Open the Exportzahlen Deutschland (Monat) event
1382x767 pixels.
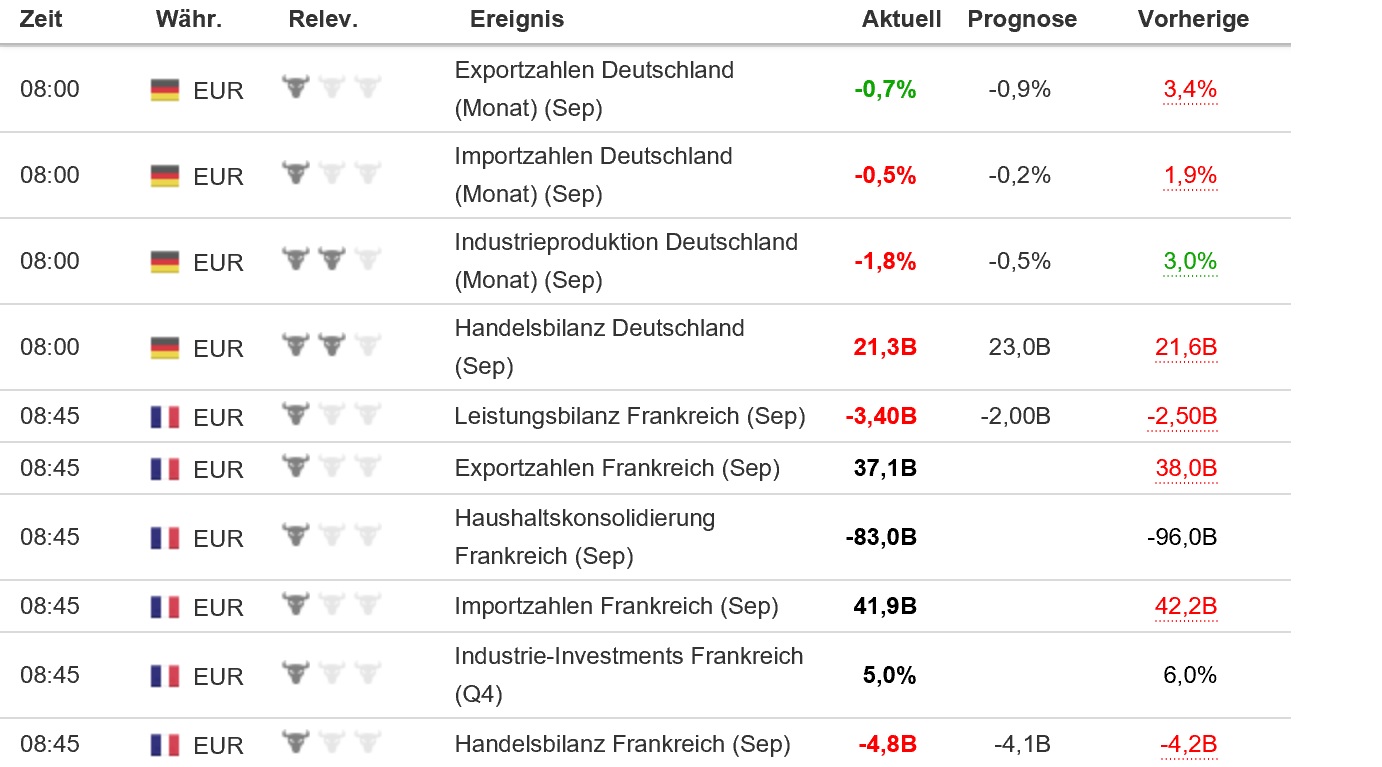(x=594, y=89)
